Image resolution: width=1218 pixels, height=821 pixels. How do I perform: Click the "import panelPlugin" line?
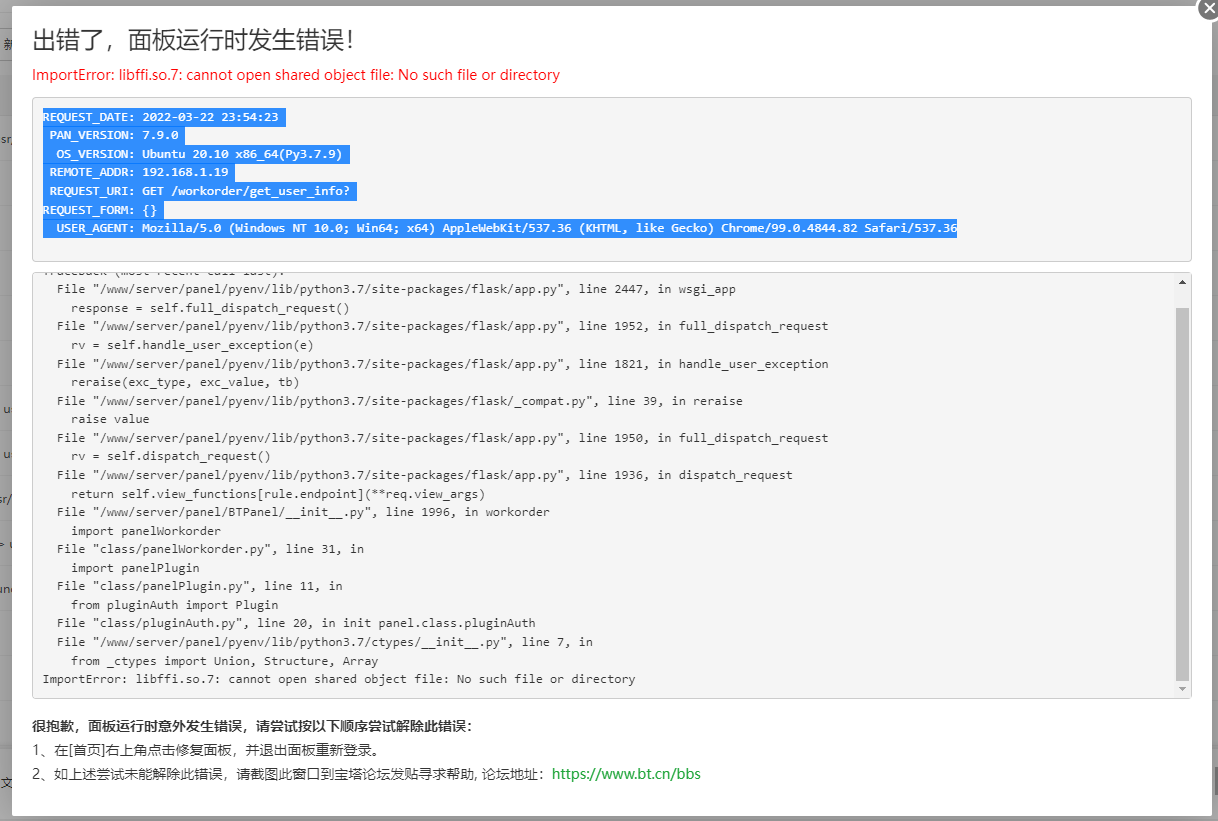[135, 568]
